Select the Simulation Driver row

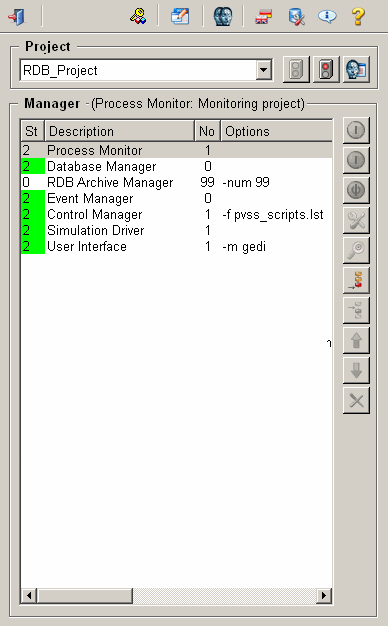176,230
